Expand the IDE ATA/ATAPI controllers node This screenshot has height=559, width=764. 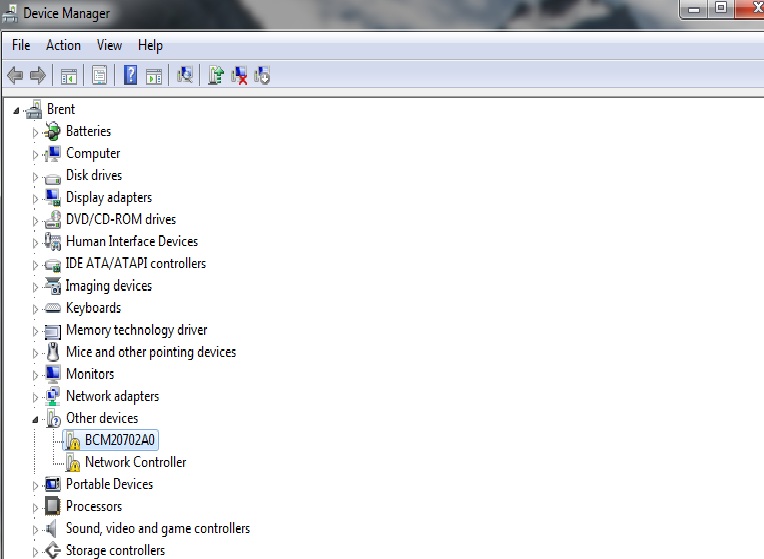(35, 265)
